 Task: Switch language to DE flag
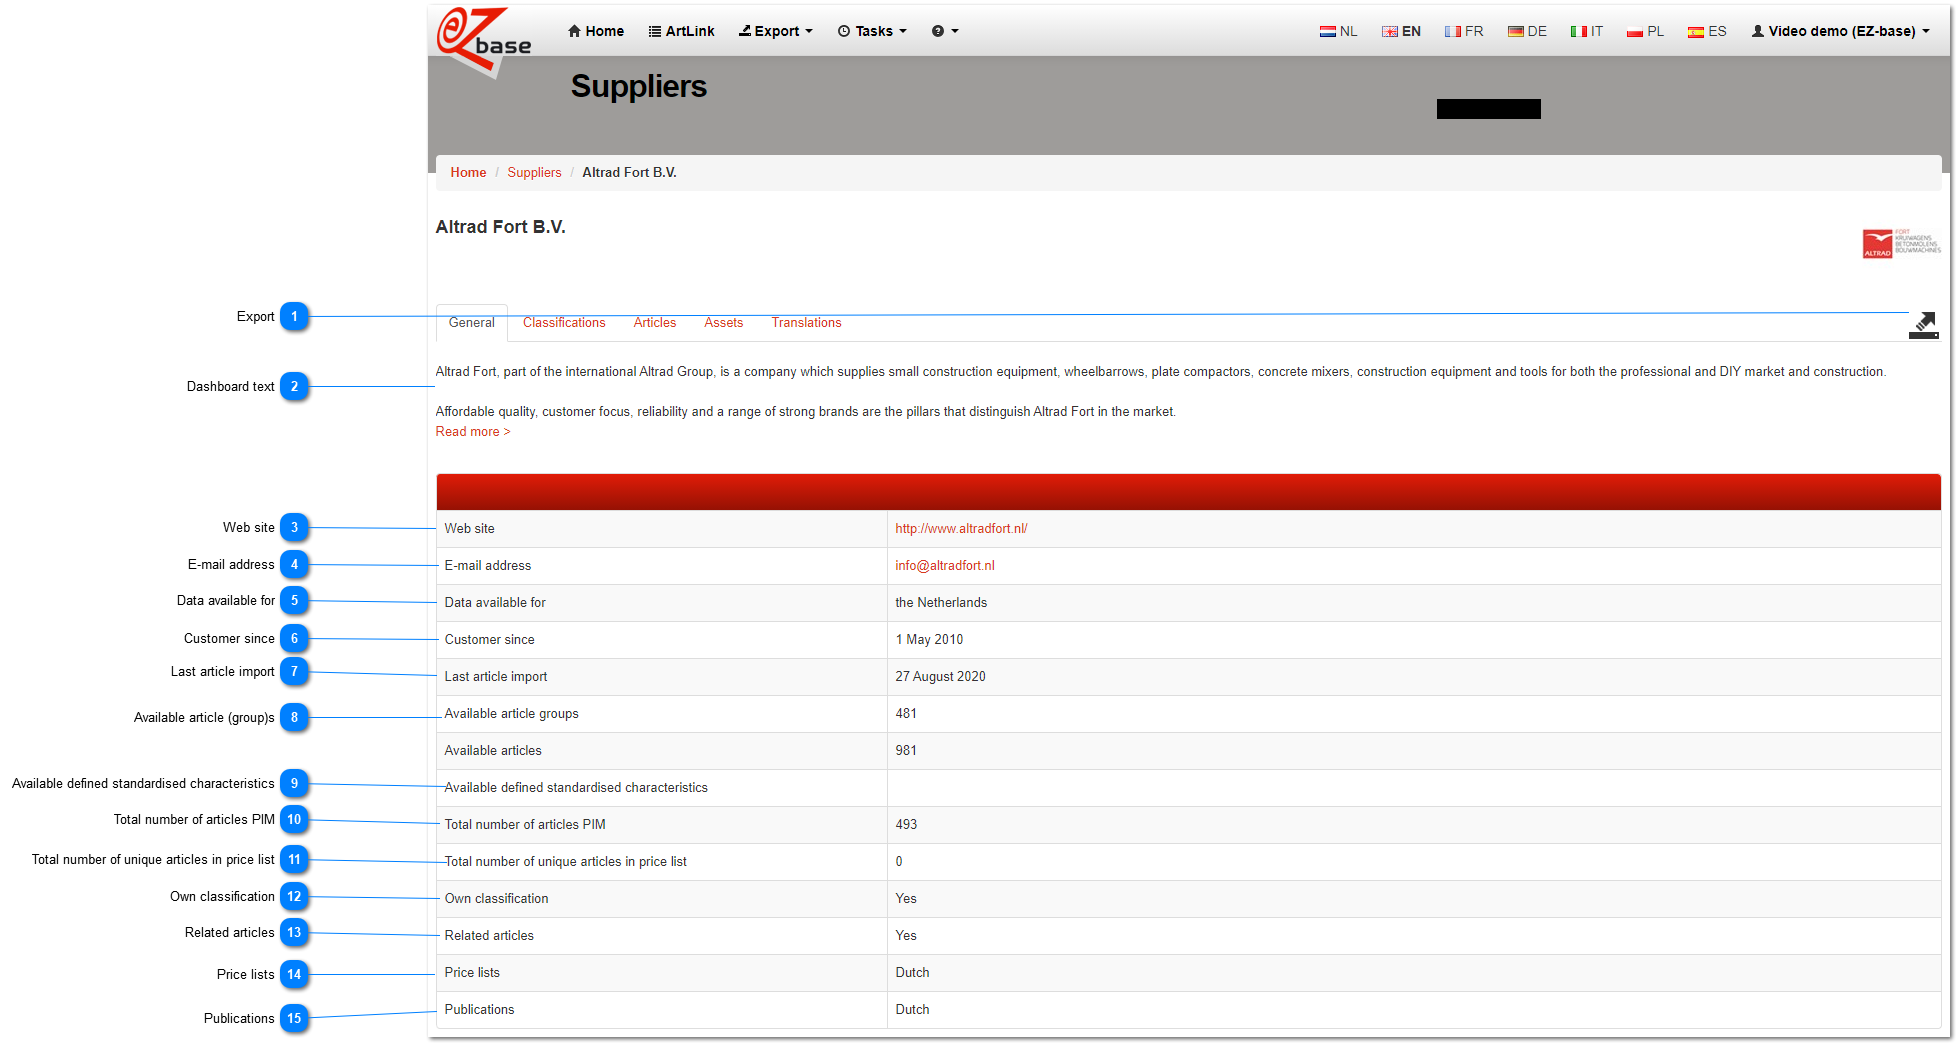coord(1527,31)
